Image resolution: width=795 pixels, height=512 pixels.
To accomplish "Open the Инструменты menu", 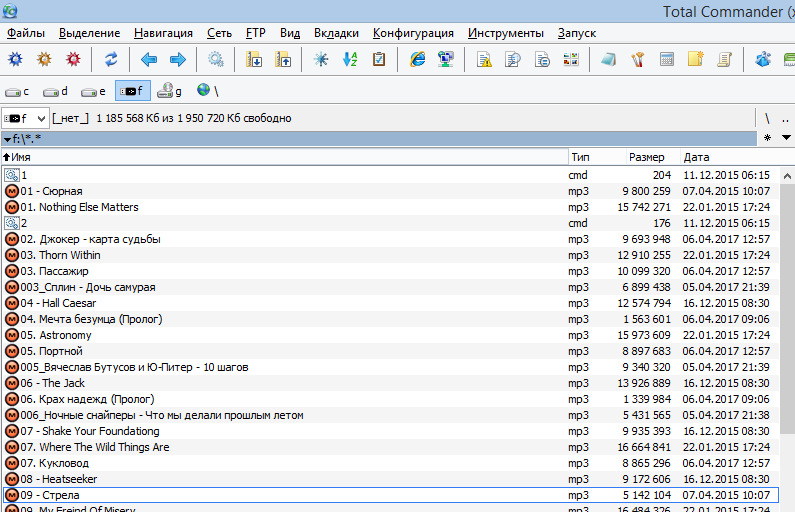I will point(505,33).
